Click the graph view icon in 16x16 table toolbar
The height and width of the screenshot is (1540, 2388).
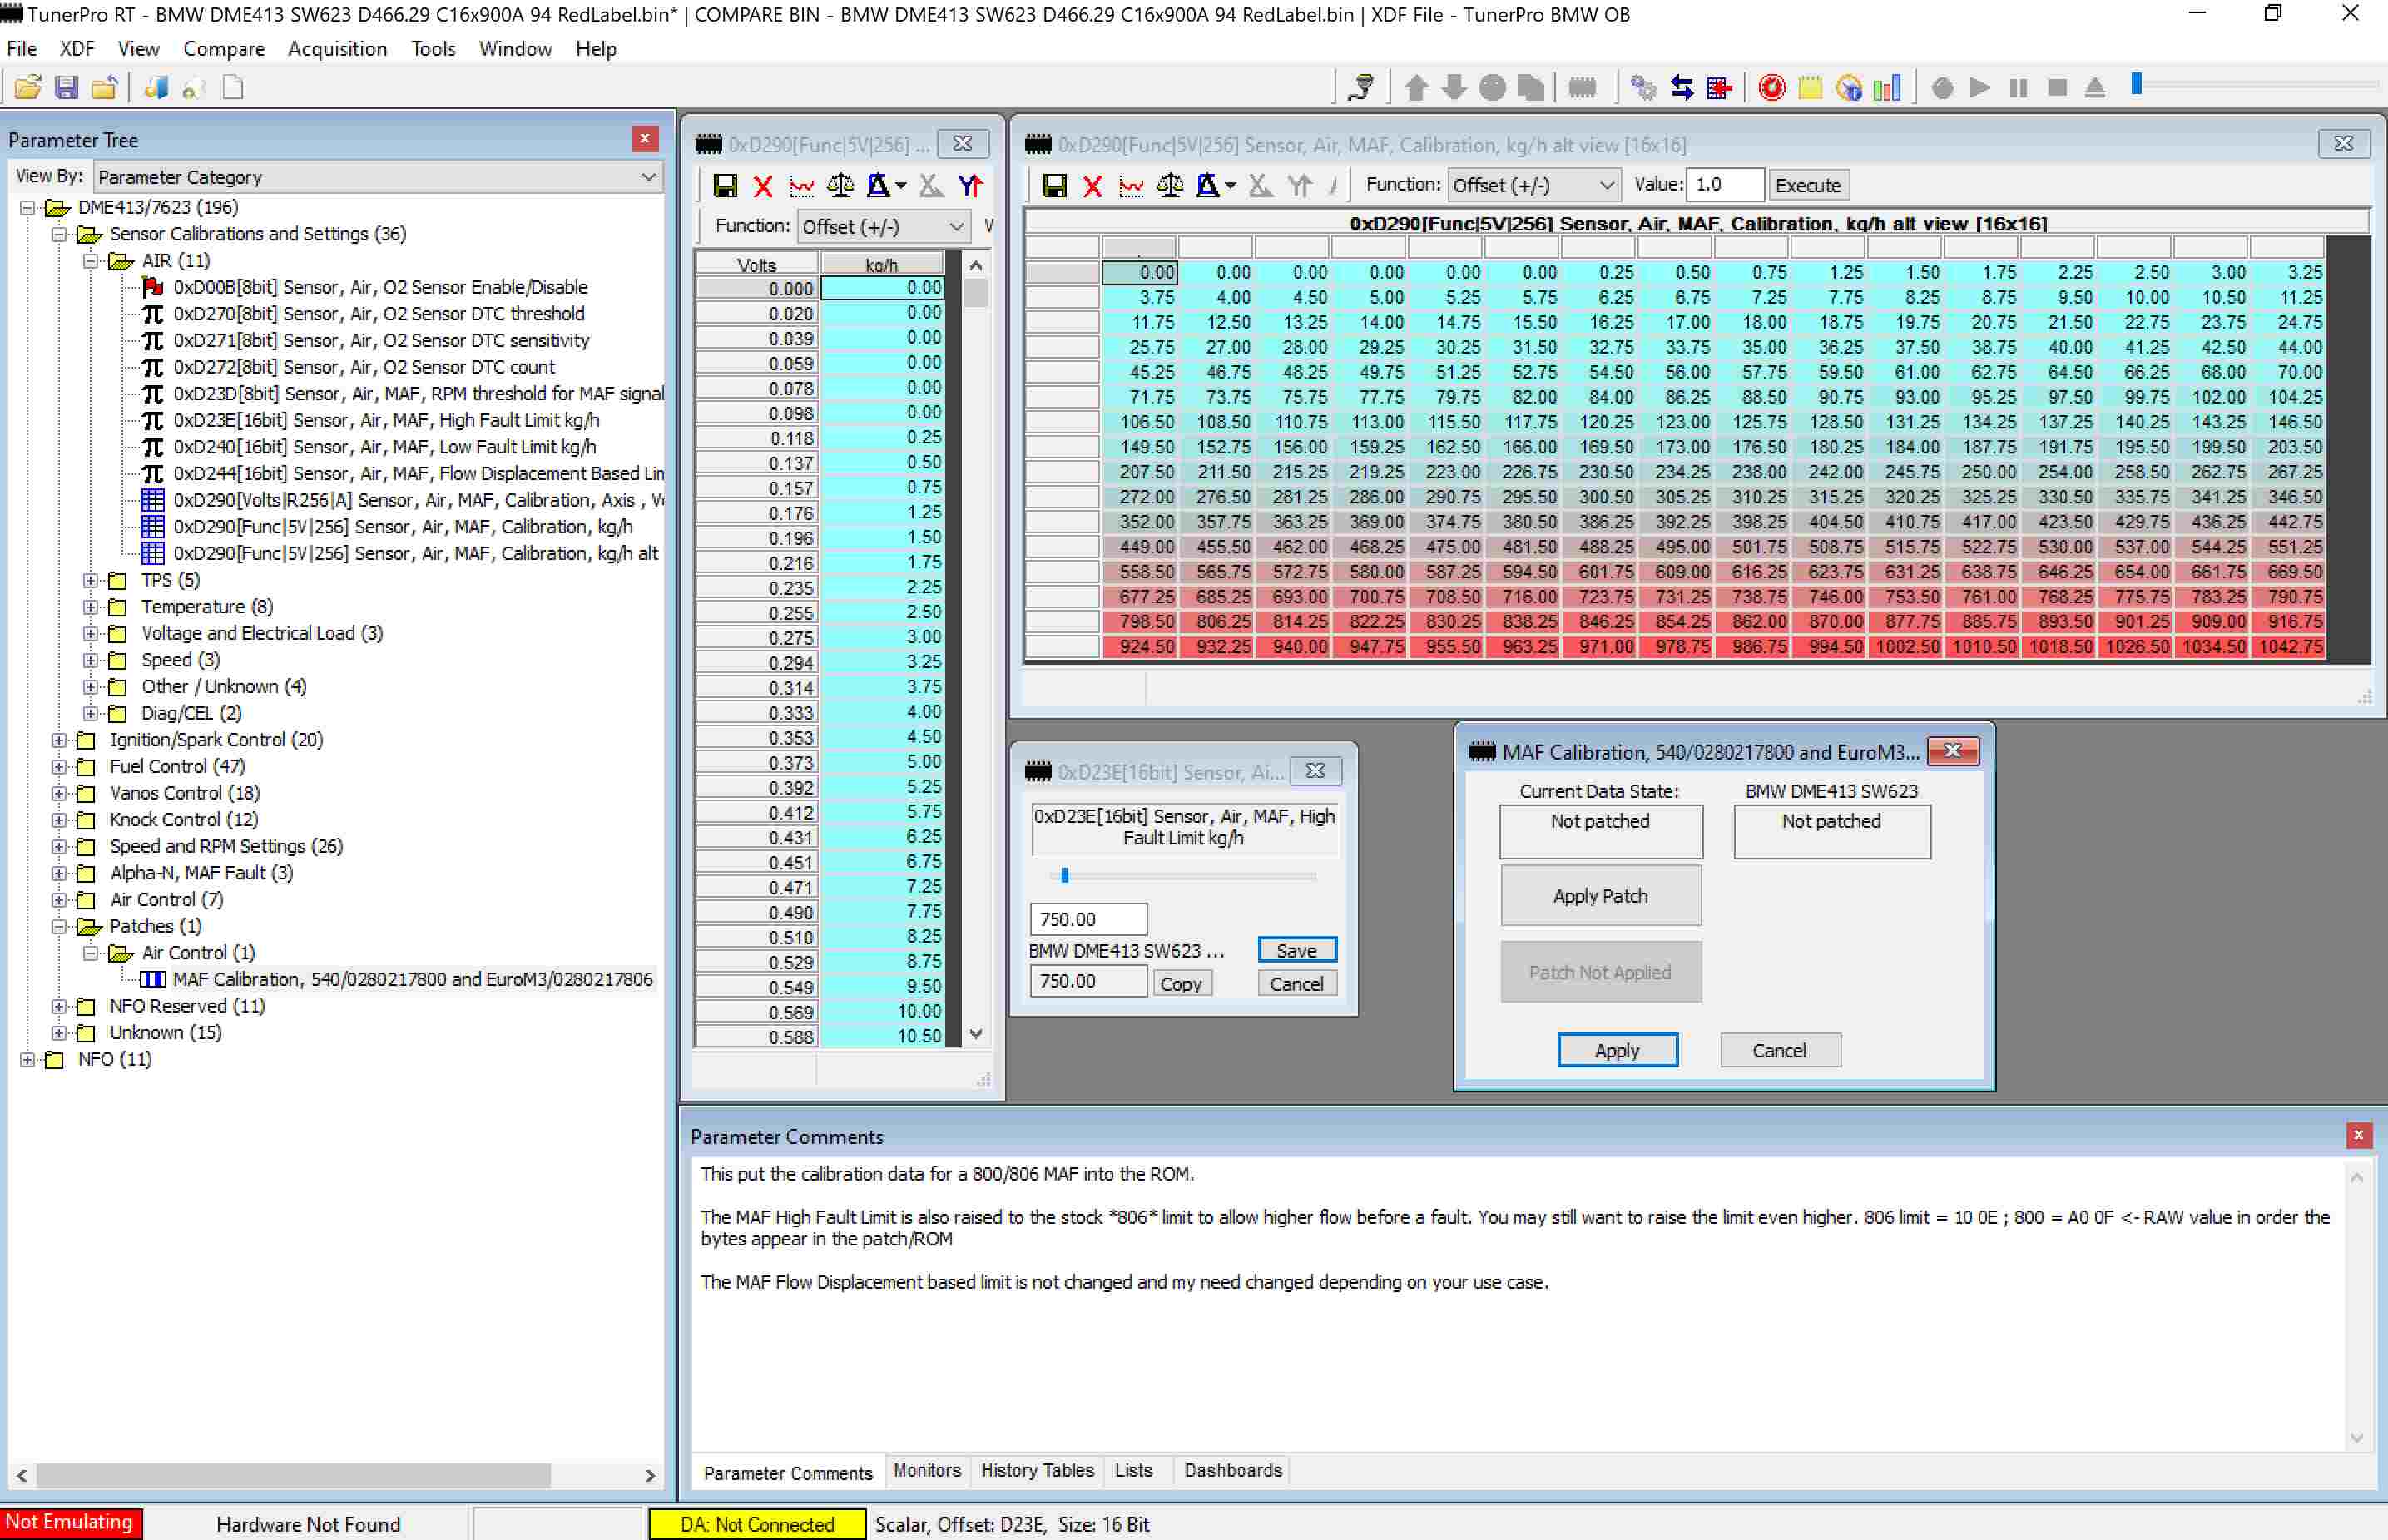click(x=1131, y=185)
